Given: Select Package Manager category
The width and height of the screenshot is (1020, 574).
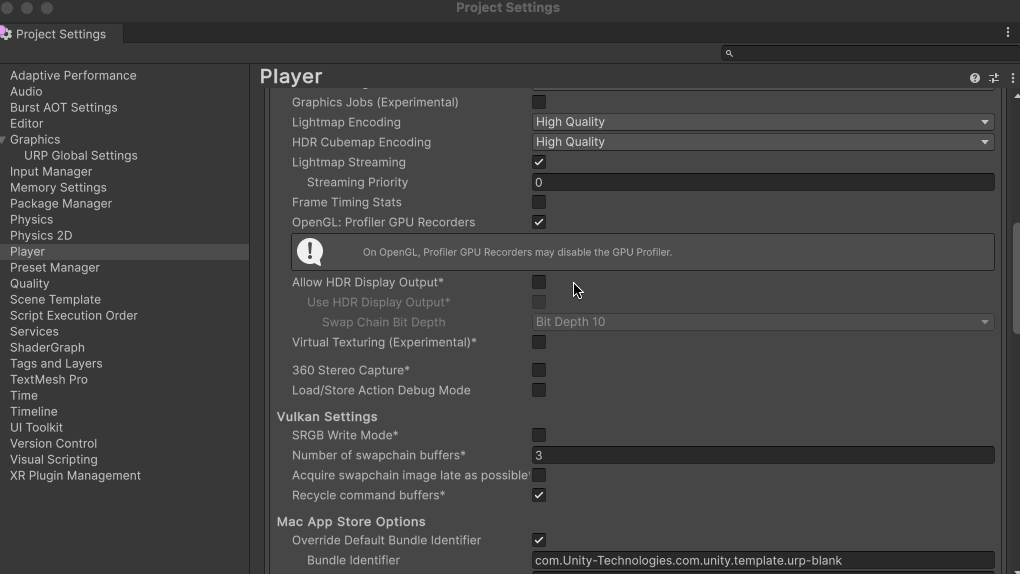Looking at the screenshot, I should point(60,204).
